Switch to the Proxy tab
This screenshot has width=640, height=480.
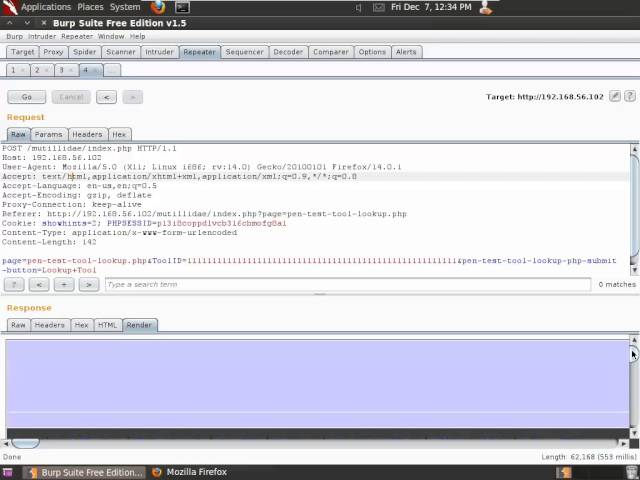pyautogui.click(x=53, y=52)
